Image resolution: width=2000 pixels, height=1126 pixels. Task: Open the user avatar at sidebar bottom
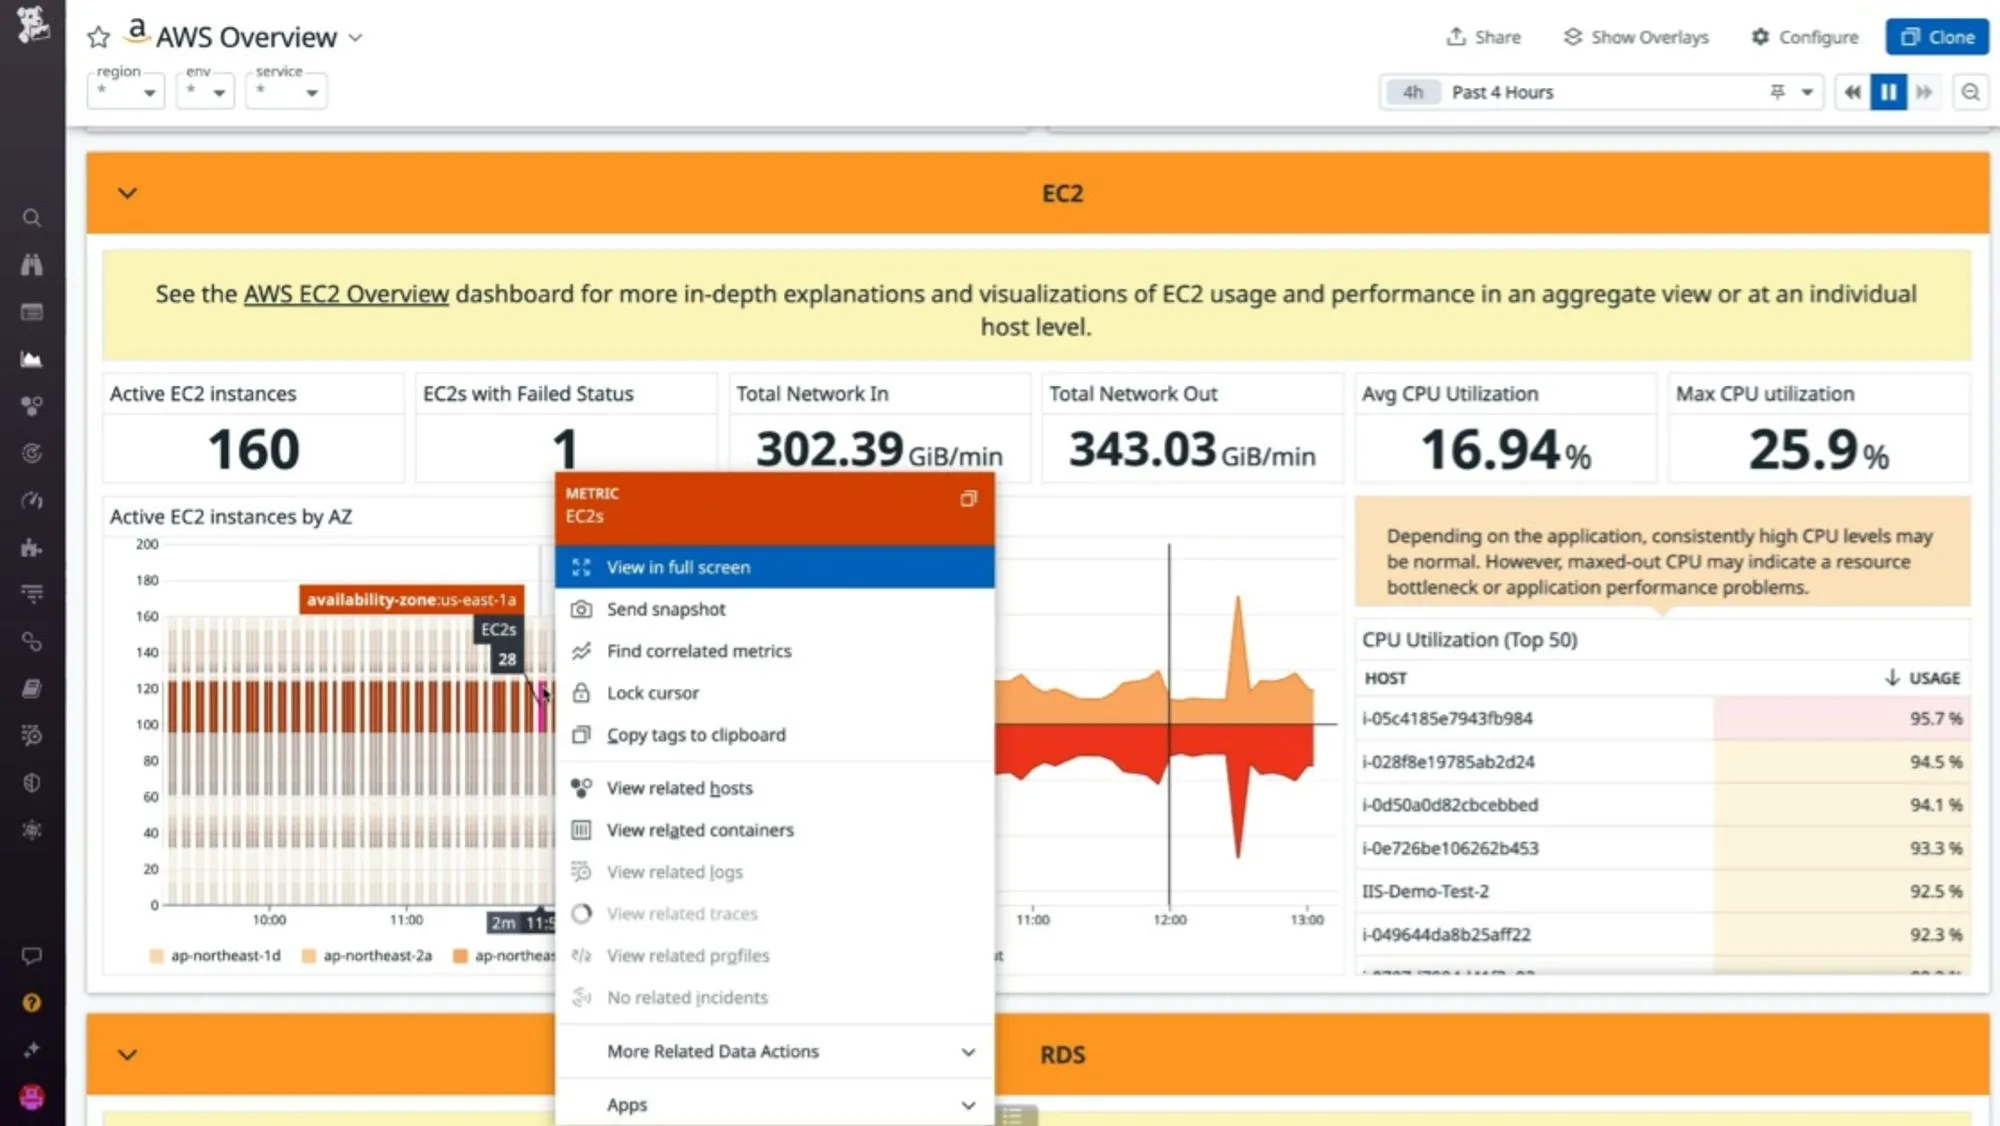click(32, 1097)
